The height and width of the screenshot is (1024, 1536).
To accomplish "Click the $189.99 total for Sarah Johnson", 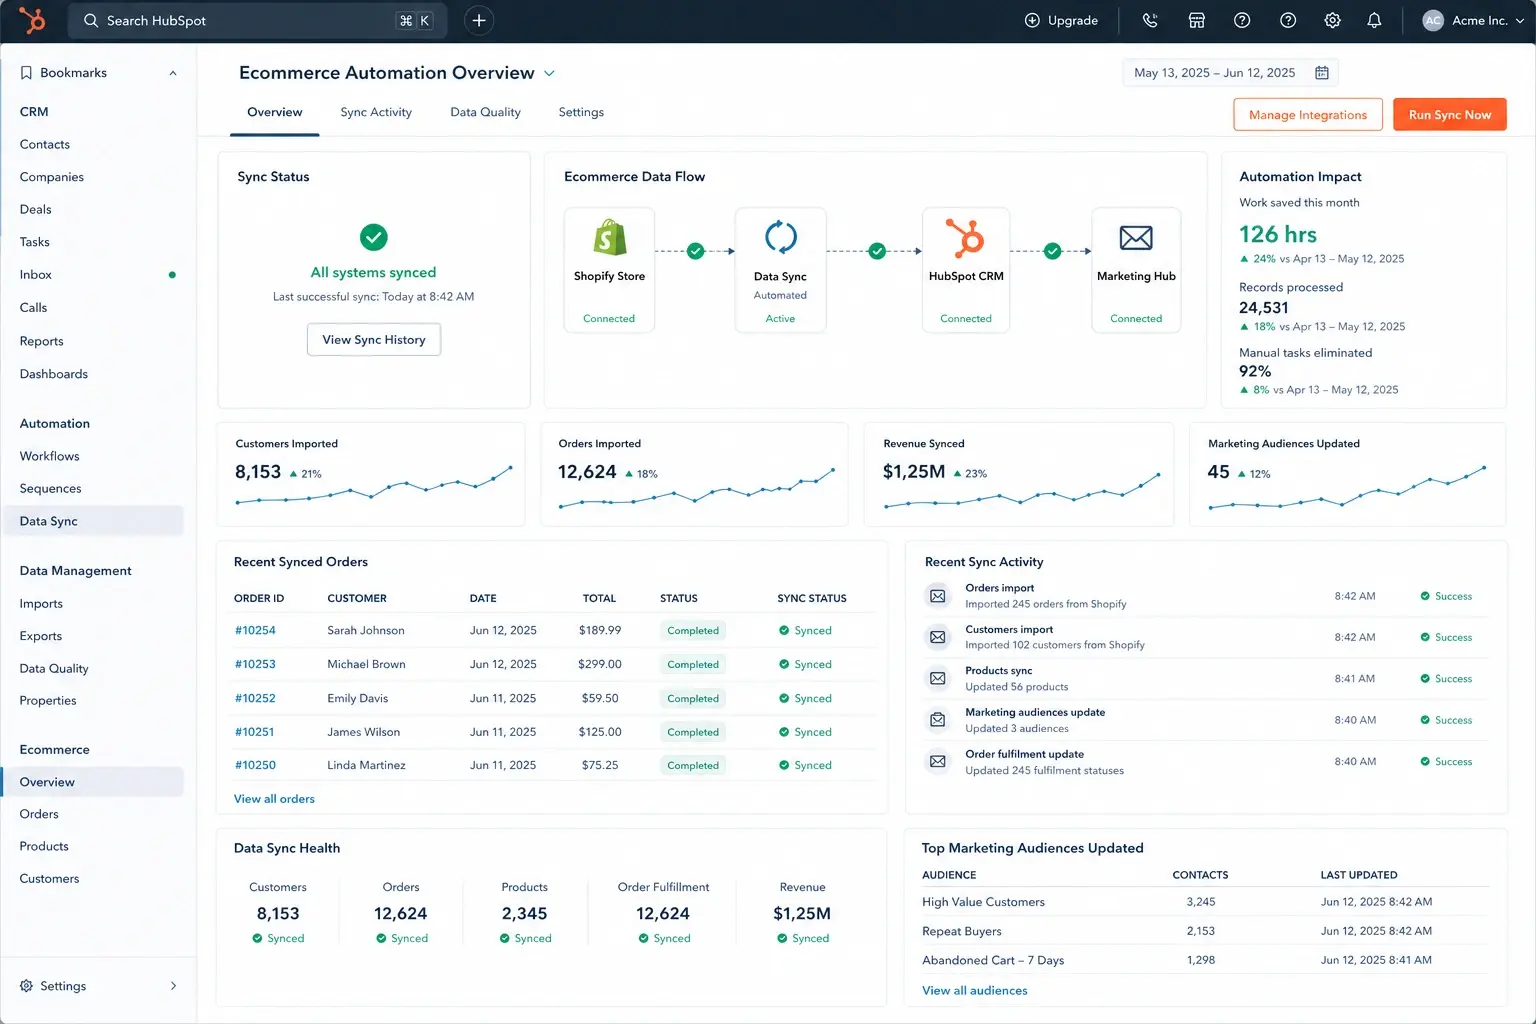I will pos(600,631).
